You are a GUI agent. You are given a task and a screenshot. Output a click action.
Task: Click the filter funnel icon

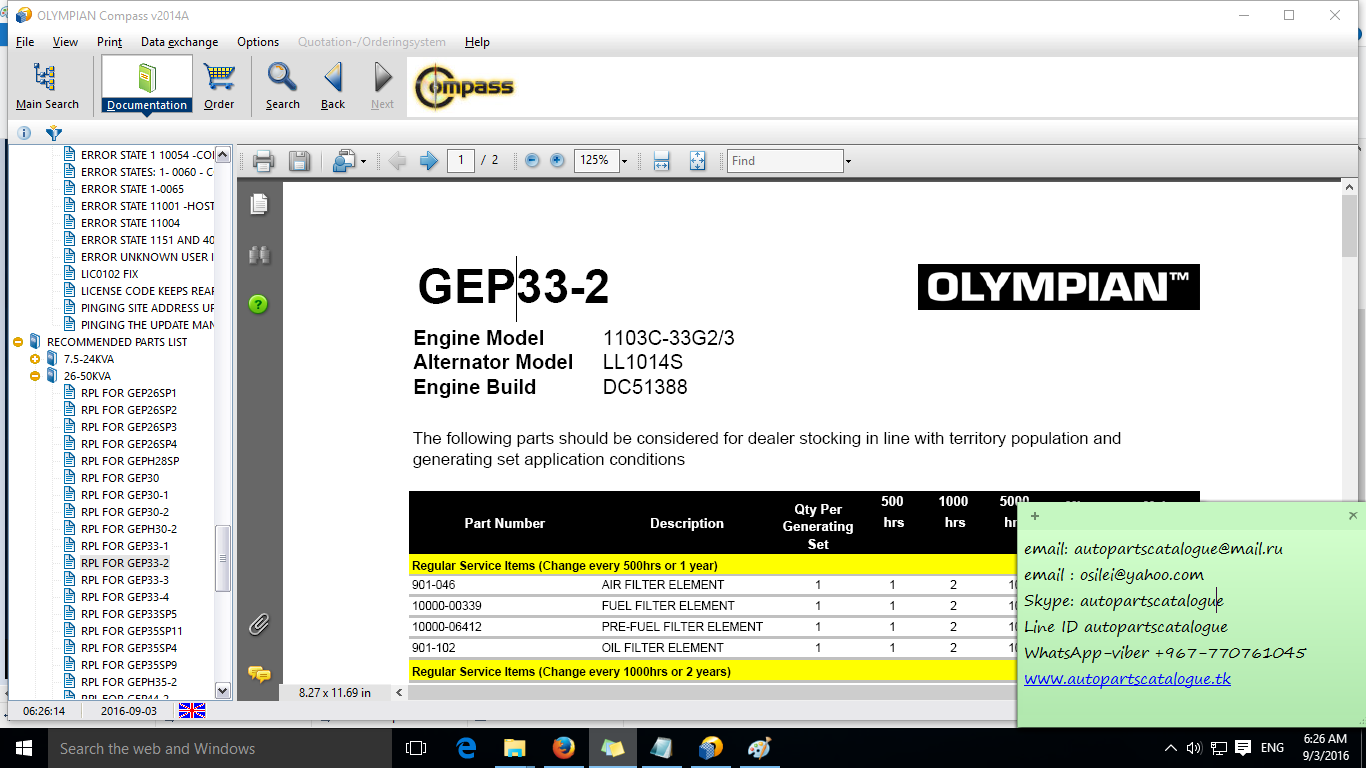55,133
